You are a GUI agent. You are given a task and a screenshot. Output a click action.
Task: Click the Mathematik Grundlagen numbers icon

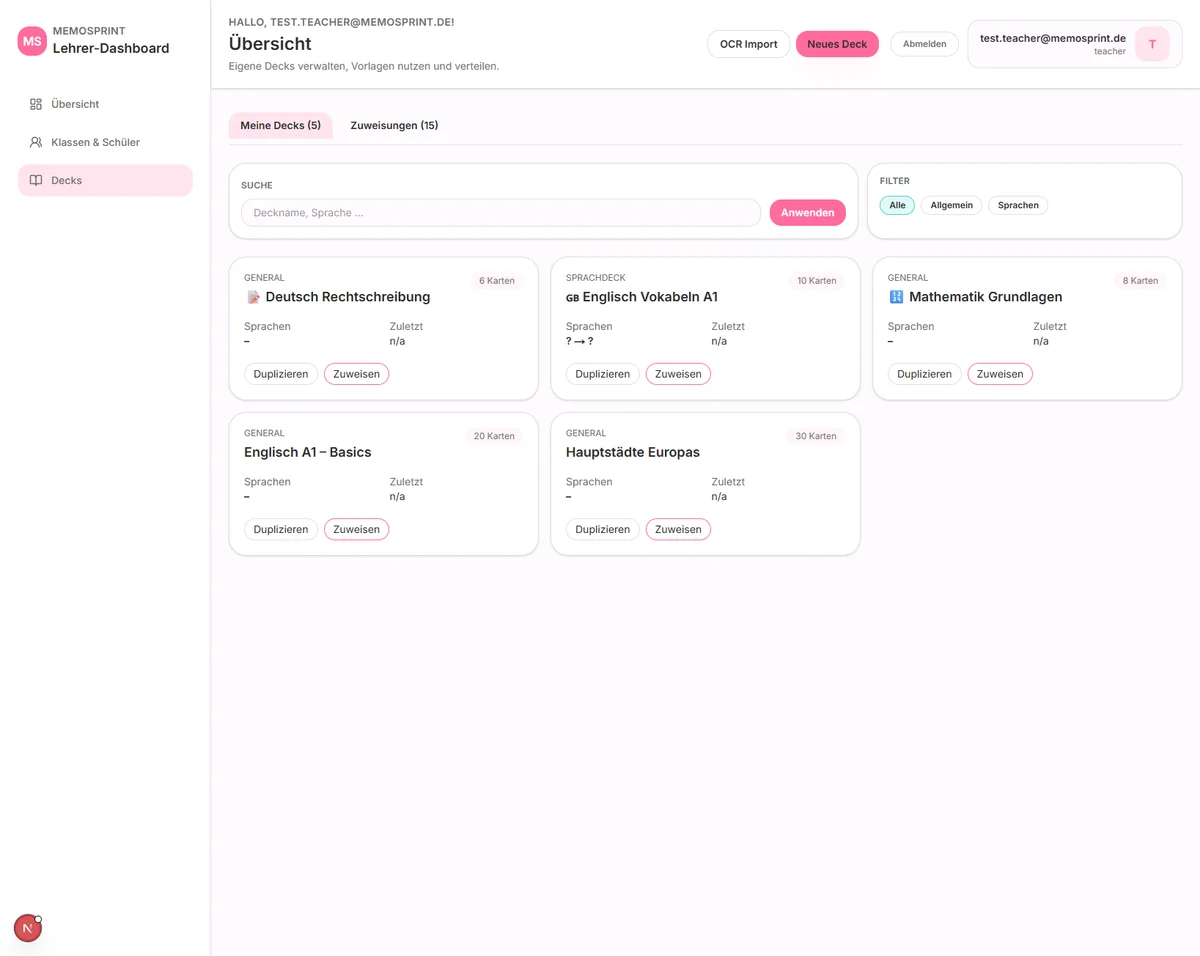pyautogui.click(x=896, y=297)
